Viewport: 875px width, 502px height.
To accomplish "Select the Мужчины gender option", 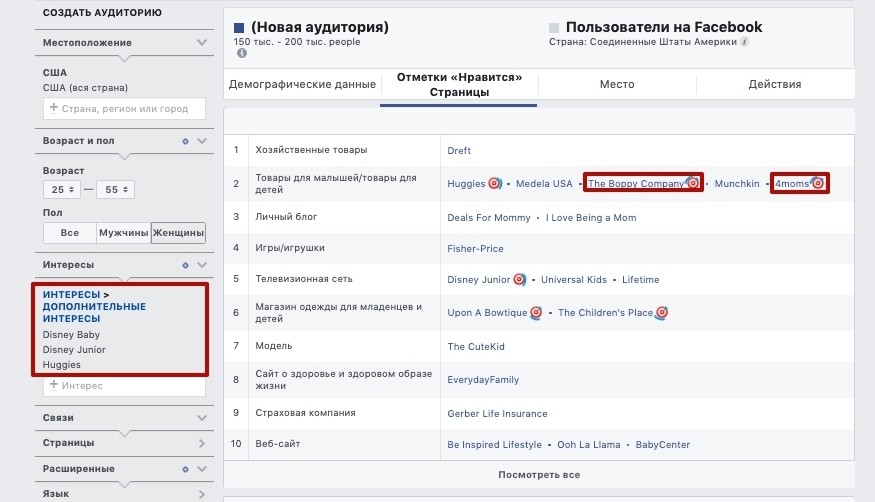I will click(123, 233).
